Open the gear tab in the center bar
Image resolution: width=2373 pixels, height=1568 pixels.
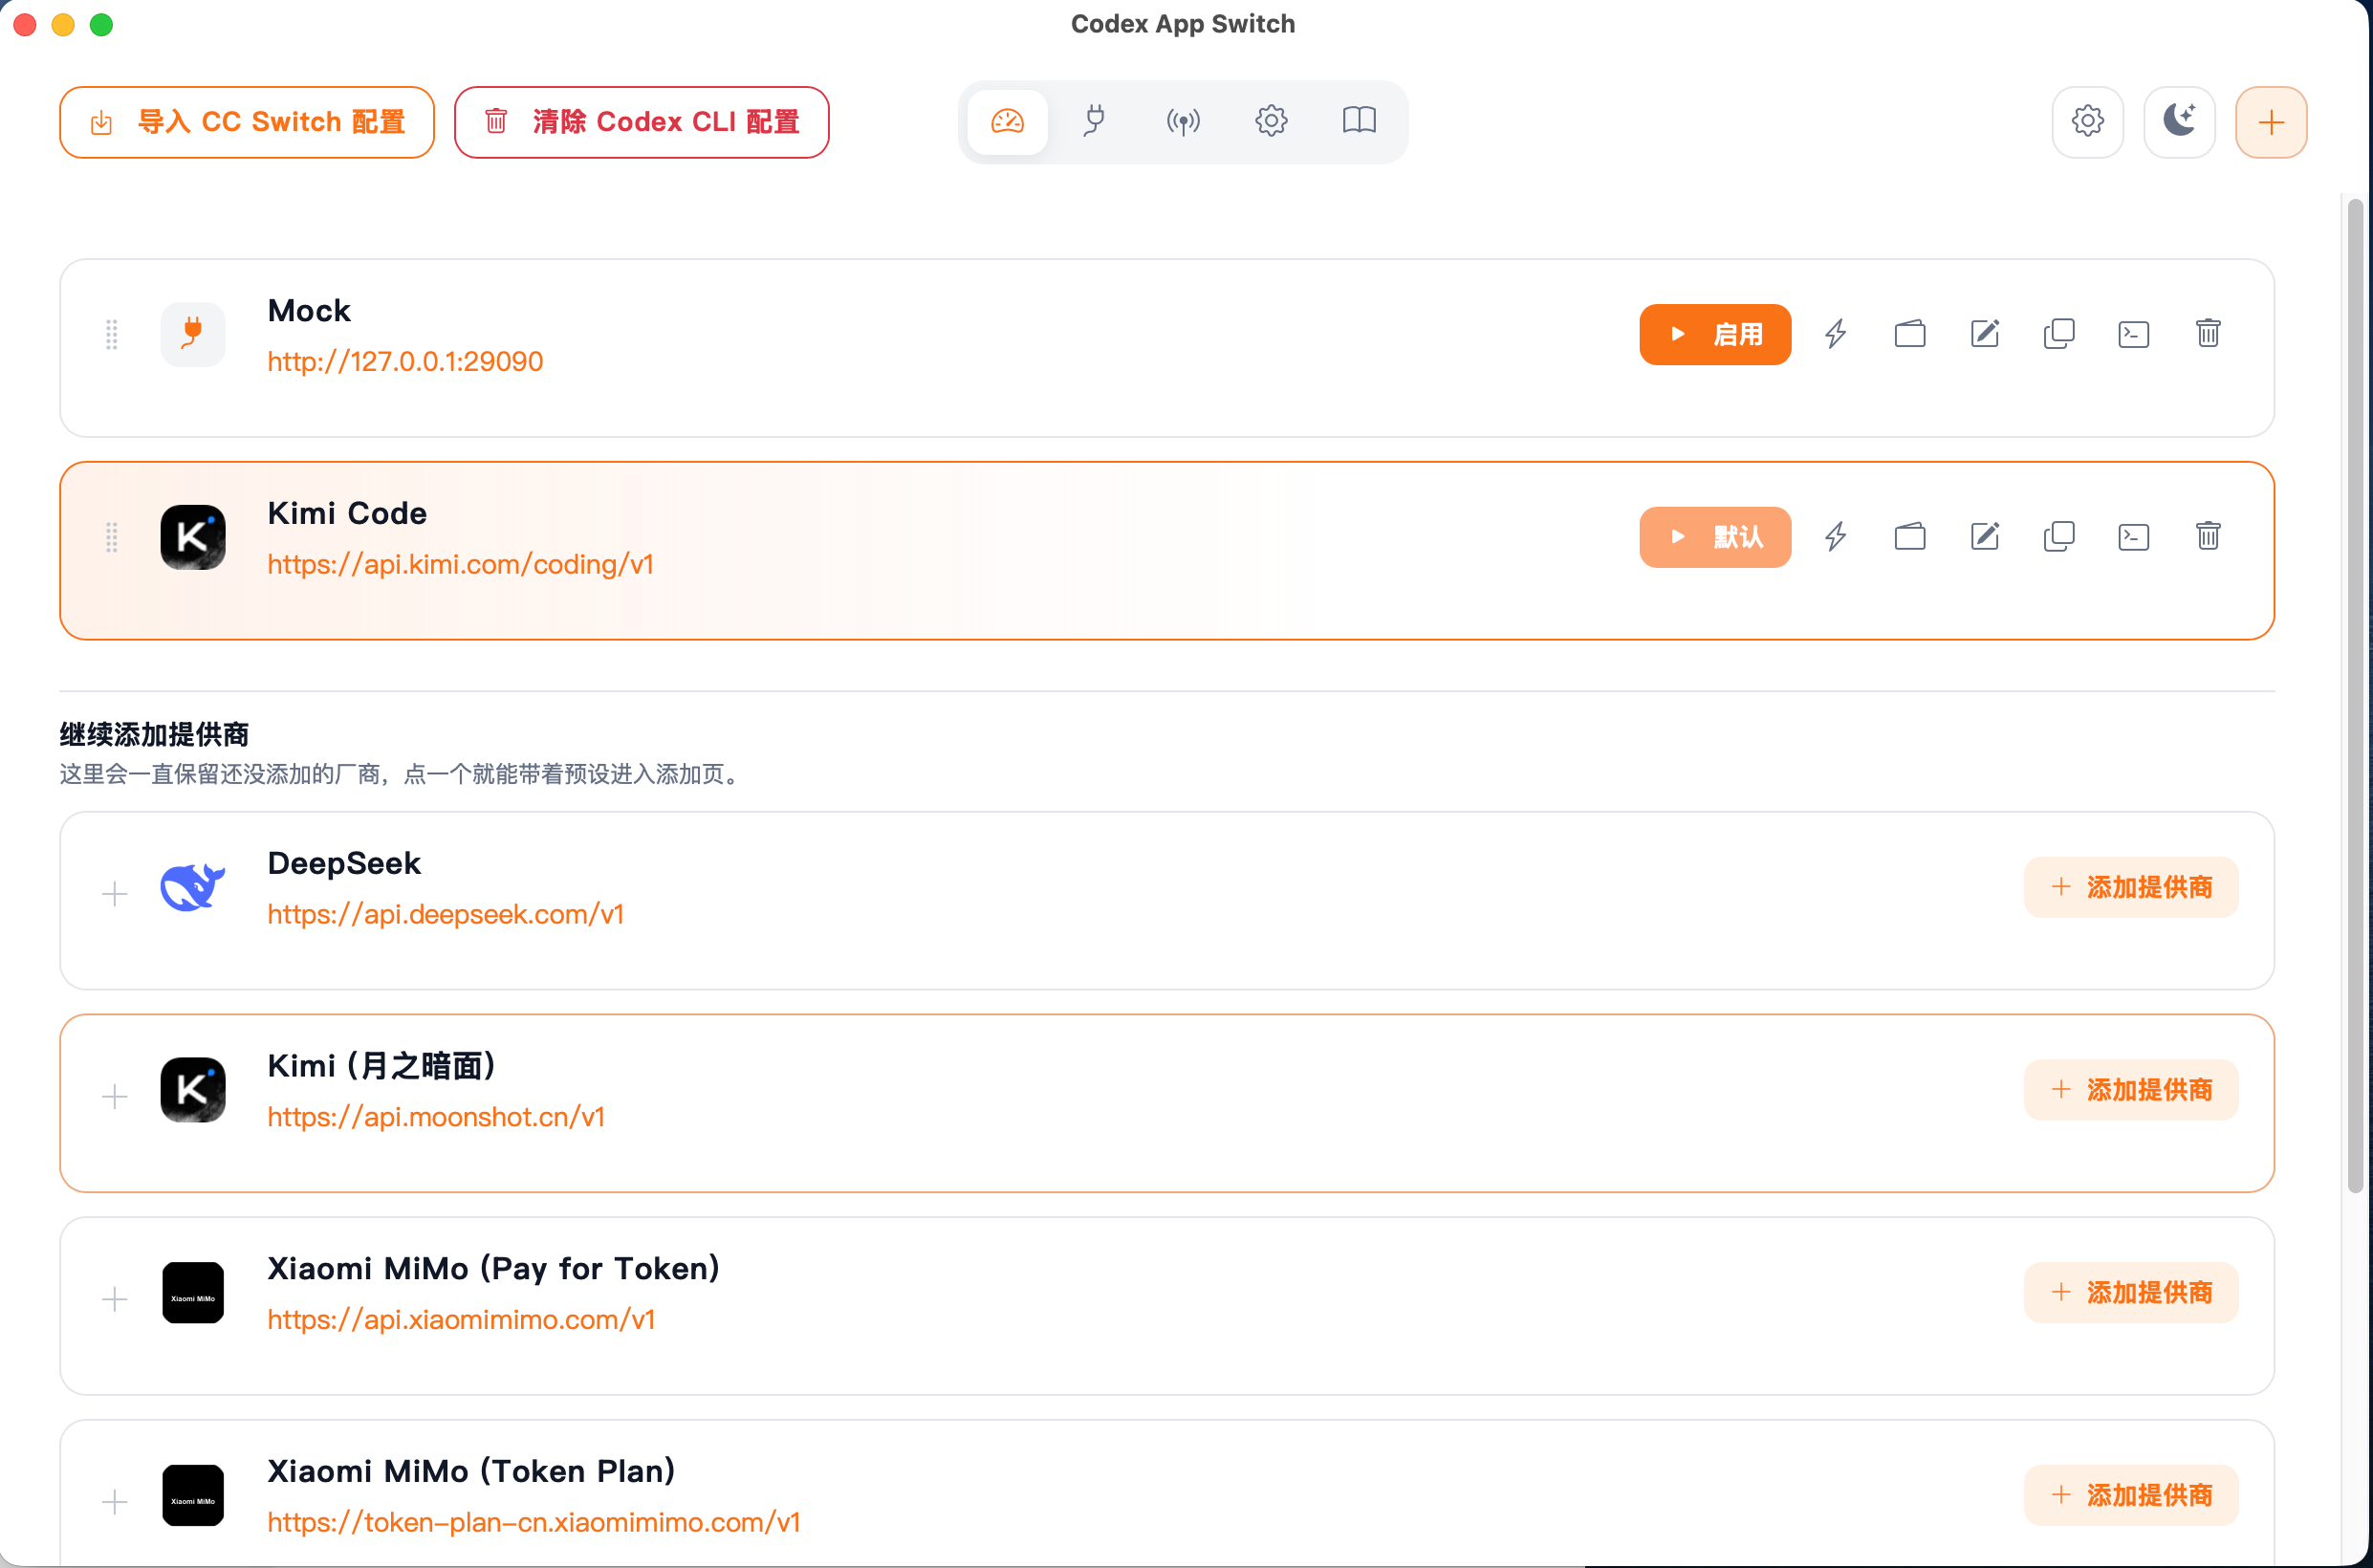pos(1271,122)
